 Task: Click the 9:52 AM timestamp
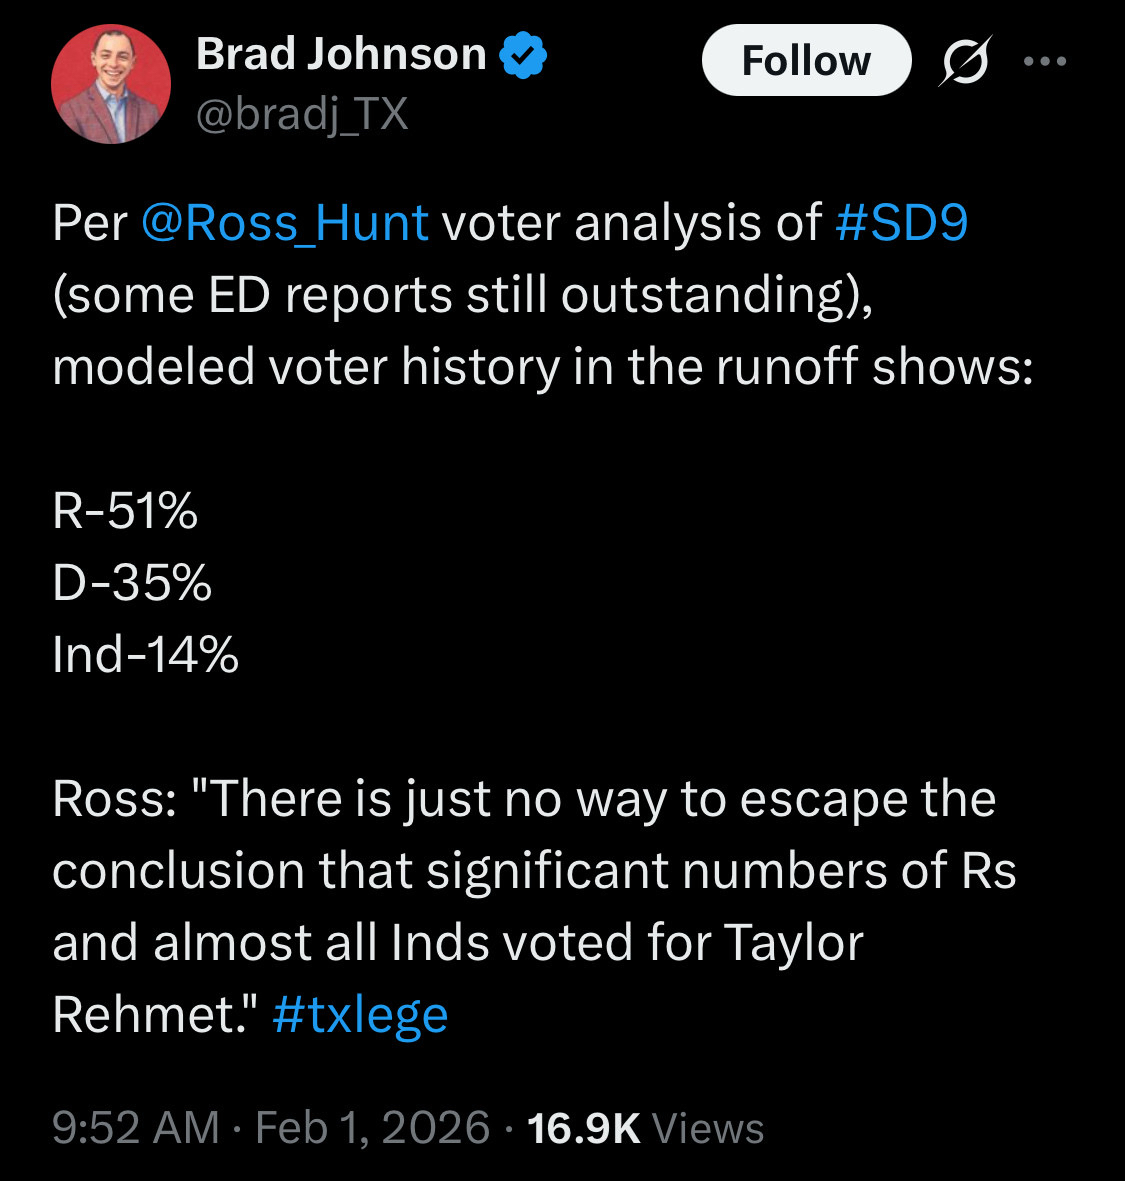pyautogui.click(x=135, y=1128)
